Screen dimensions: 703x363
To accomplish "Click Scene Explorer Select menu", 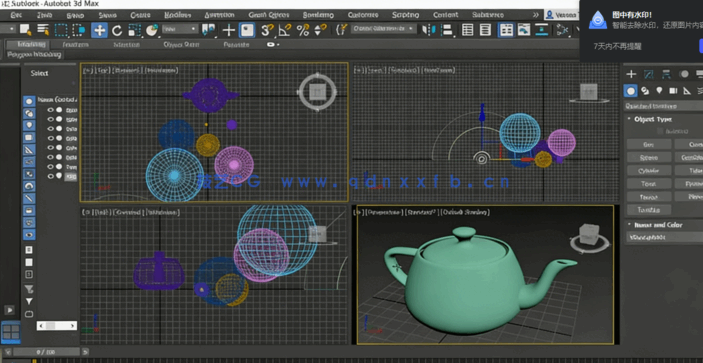I will point(39,73).
